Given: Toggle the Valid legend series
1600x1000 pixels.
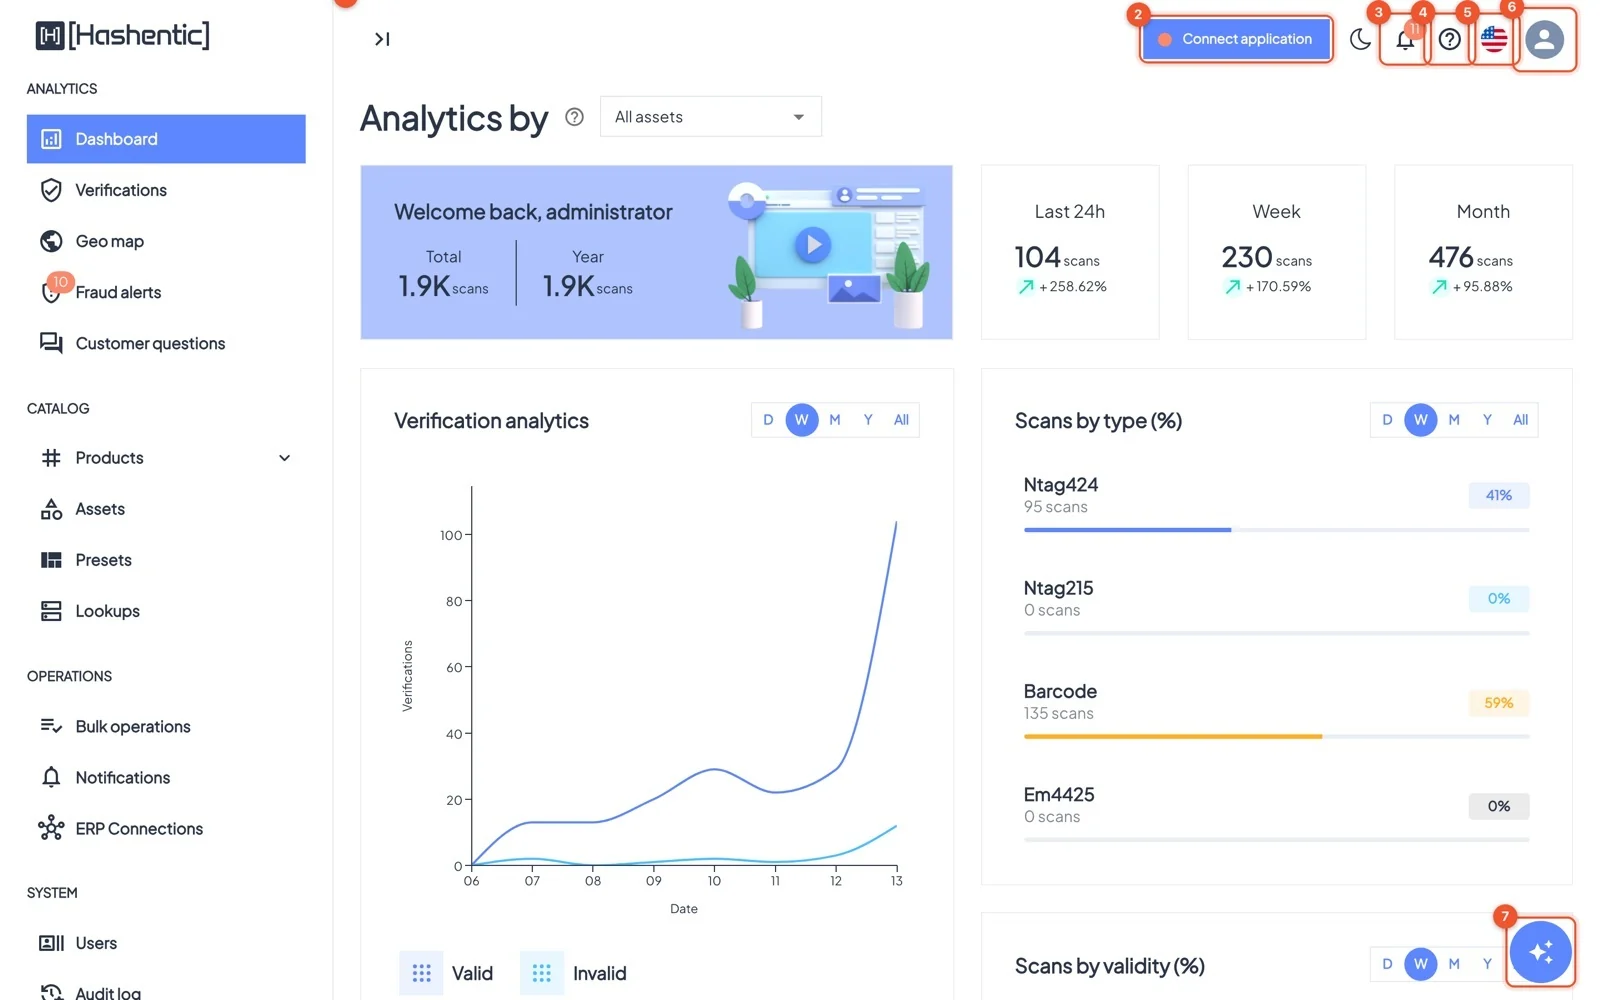Looking at the screenshot, I should point(446,973).
